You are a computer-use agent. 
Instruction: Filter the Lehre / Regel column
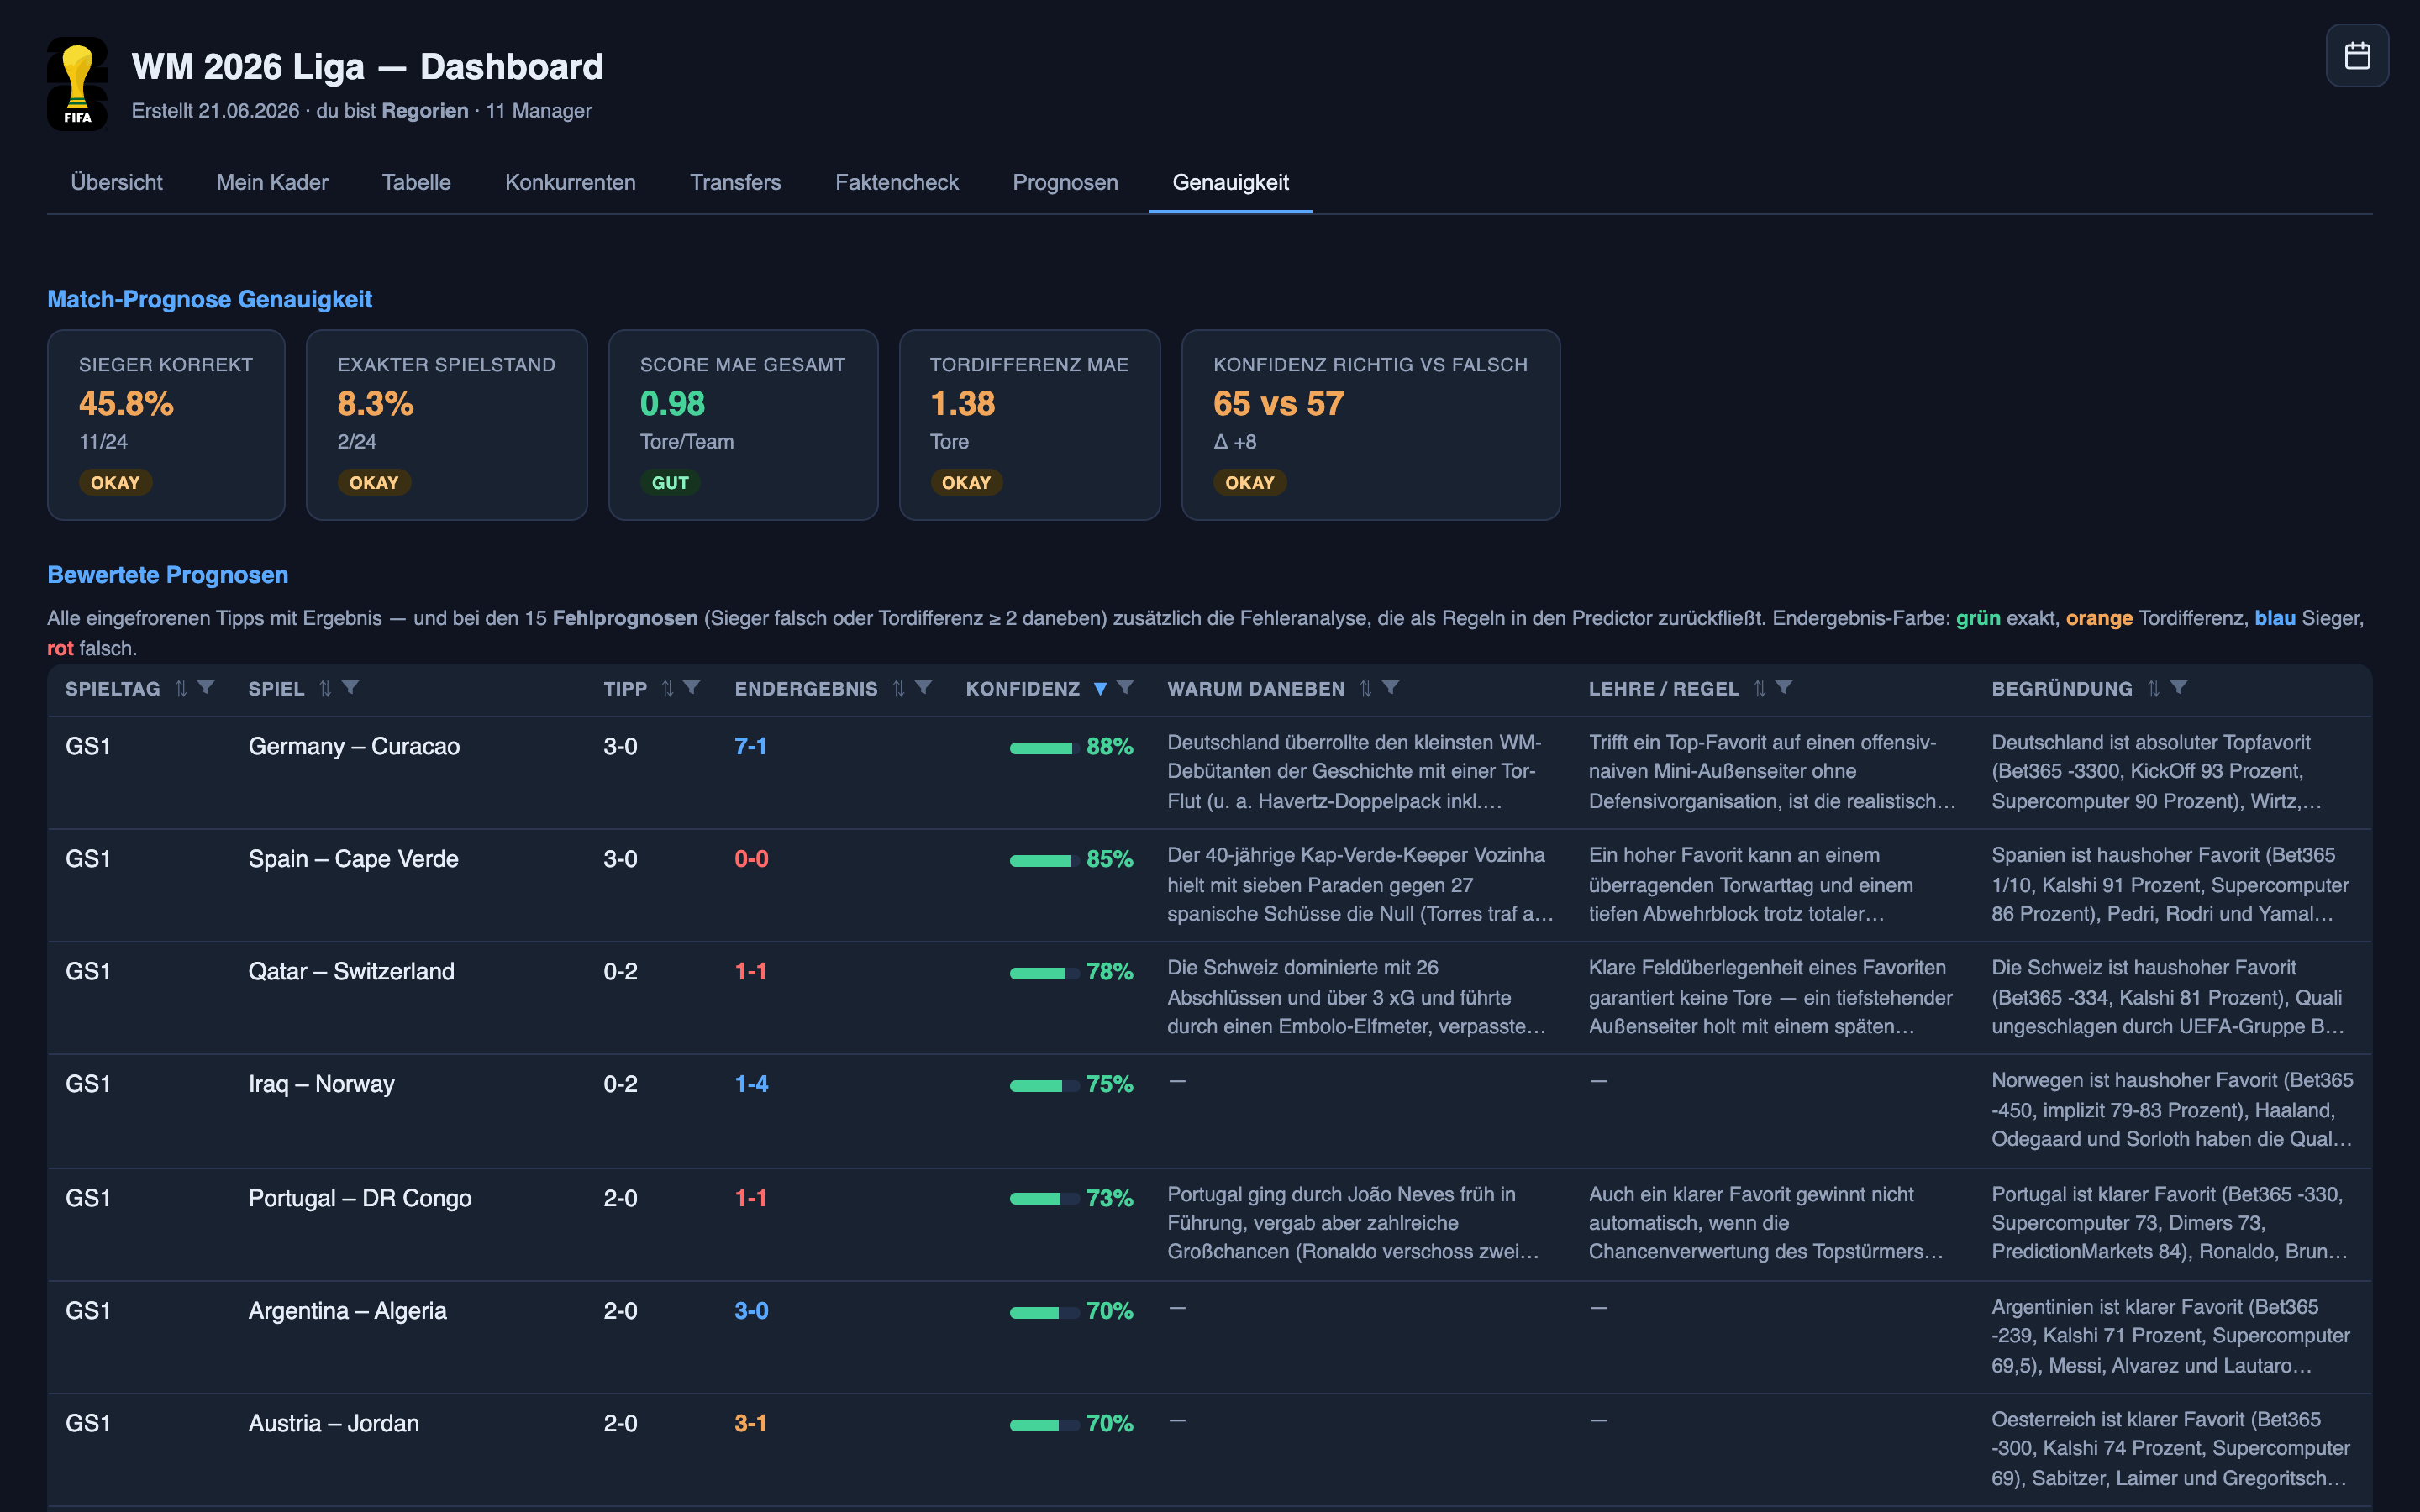pyautogui.click(x=1784, y=688)
